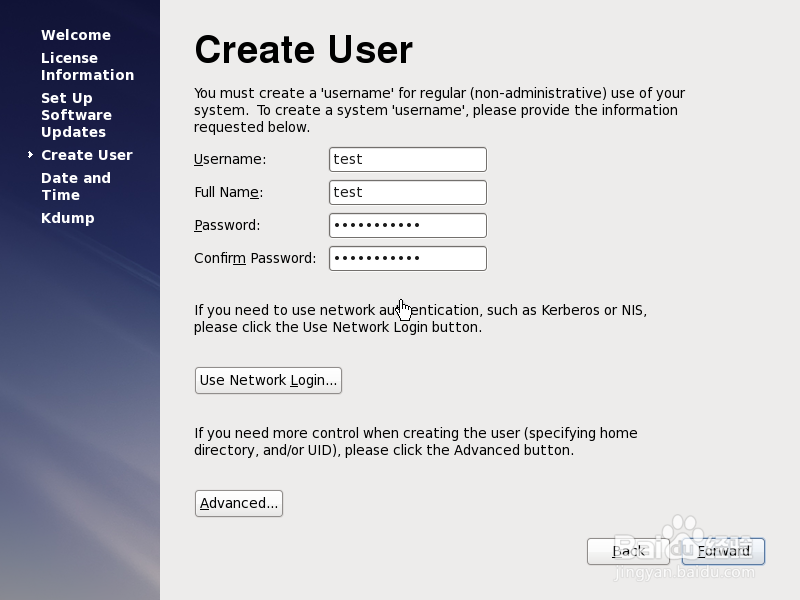Image resolution: width=800 pixels, height=600 pixels.
Task: Click 'You must create a username' paragraph
Action: coord(439,110)
